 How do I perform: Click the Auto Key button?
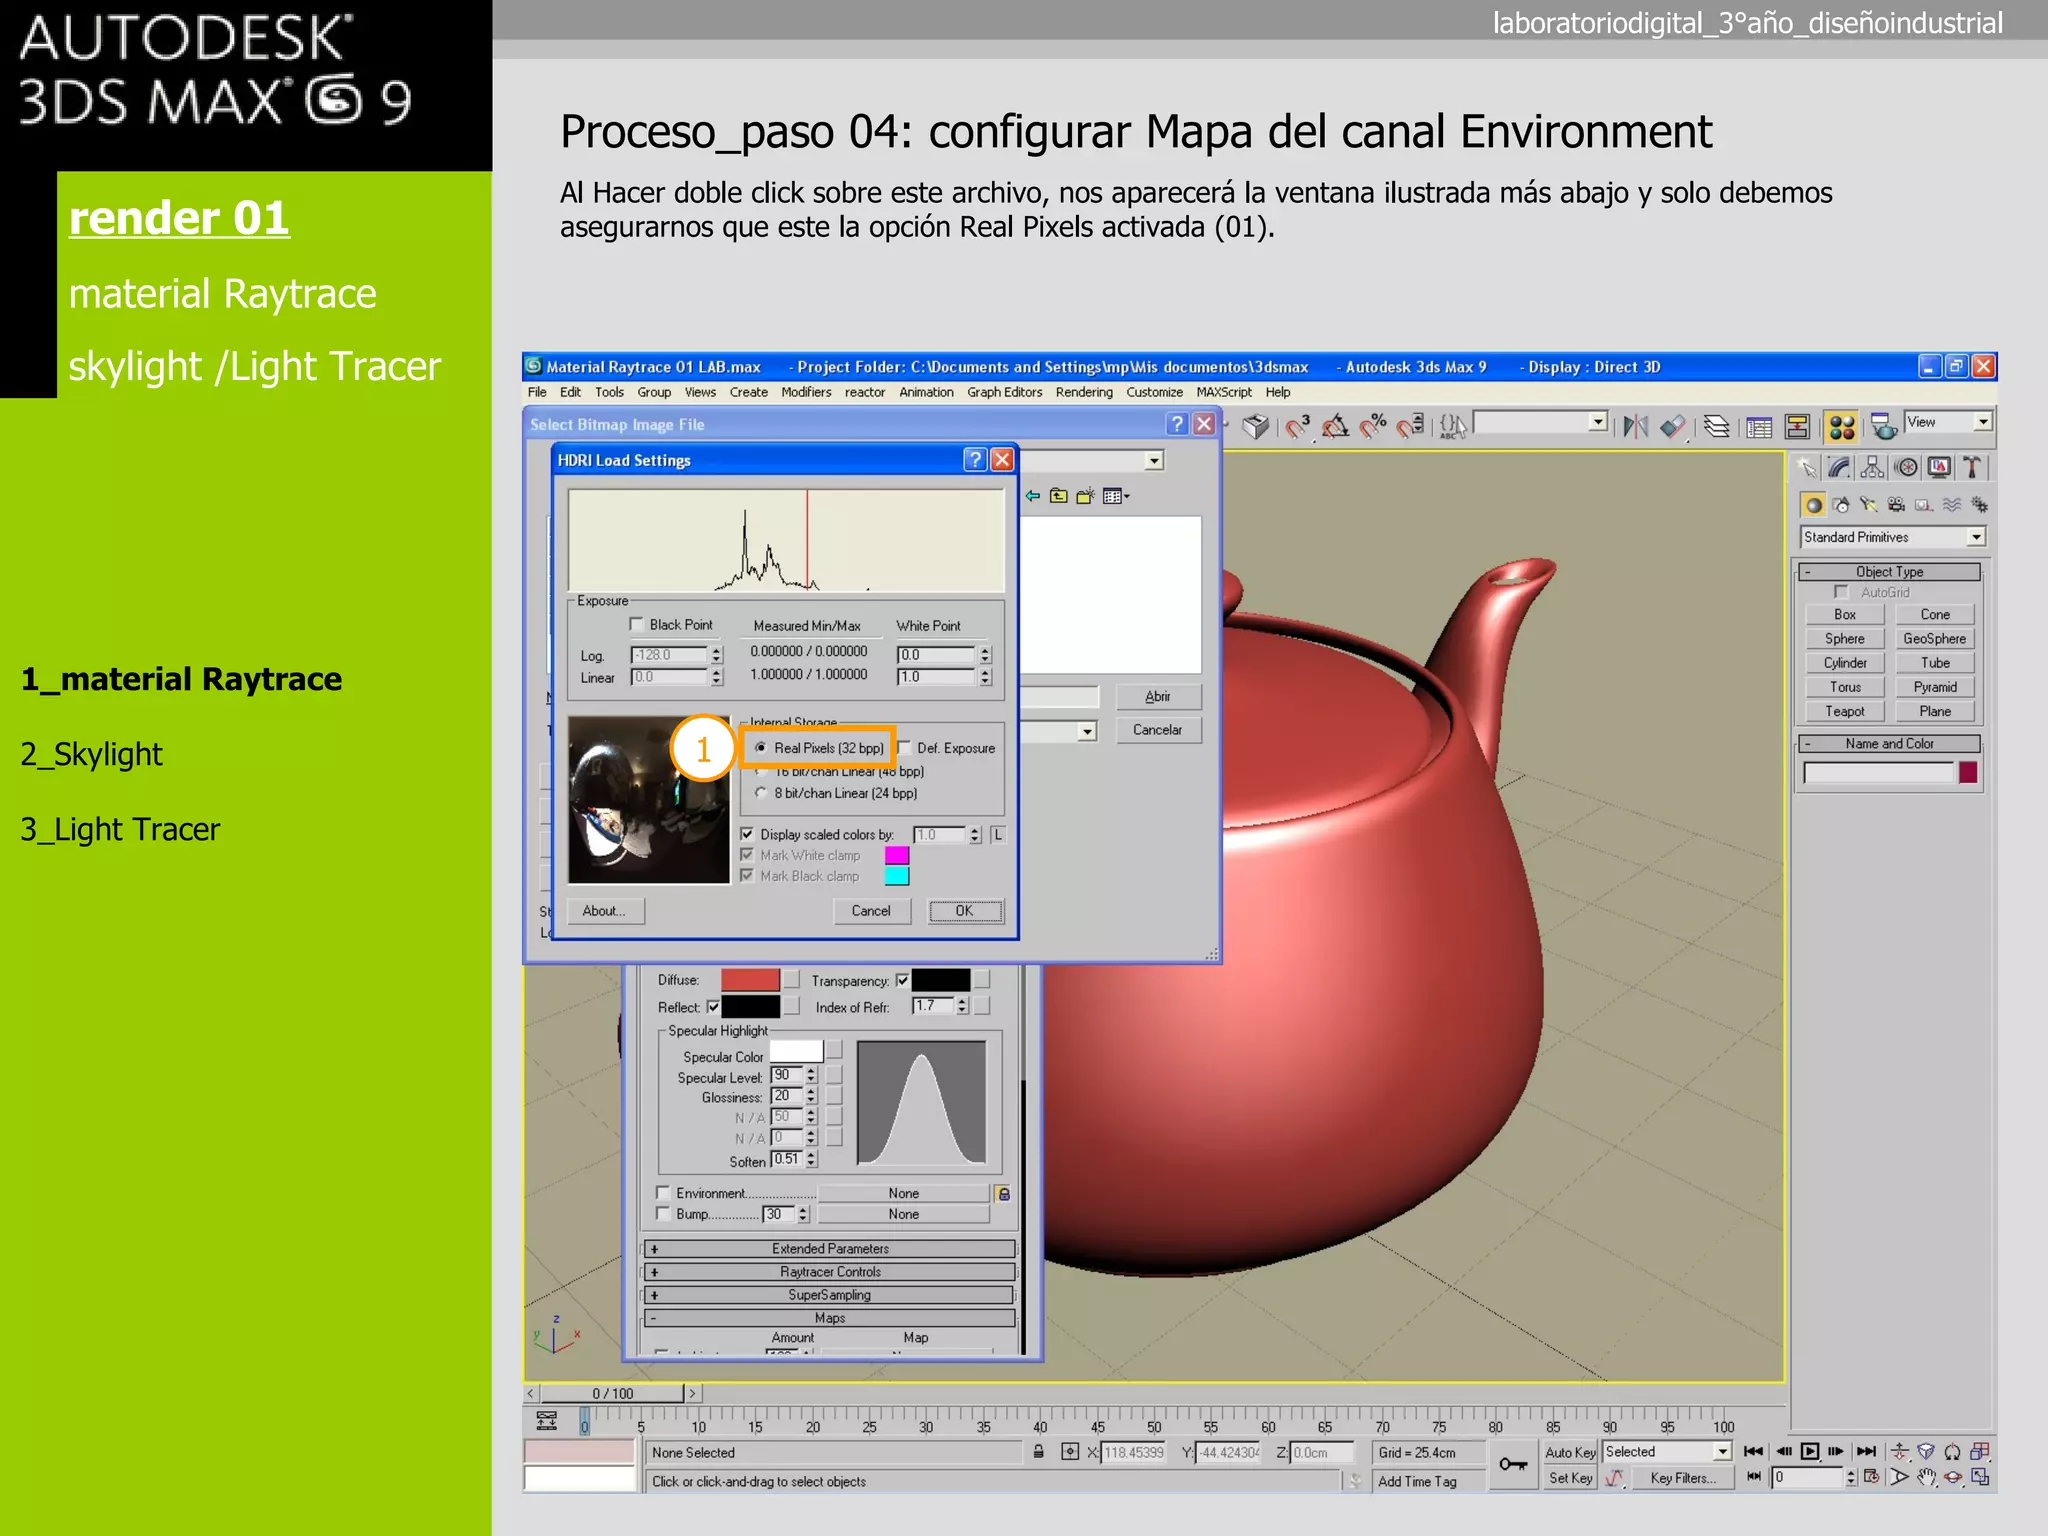[x=1570, y=1452]
